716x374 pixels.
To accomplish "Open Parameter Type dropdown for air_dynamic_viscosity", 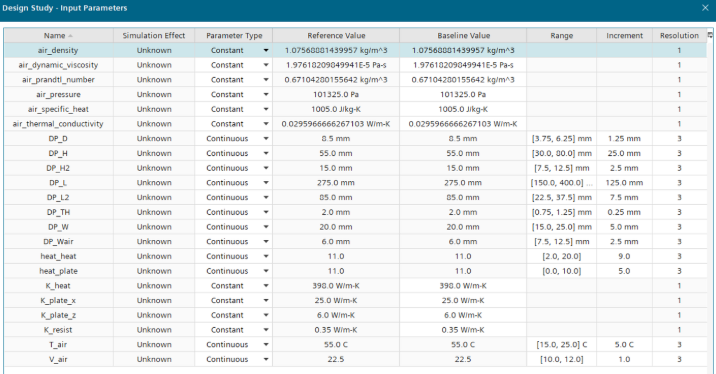I will tap(266, 65).
